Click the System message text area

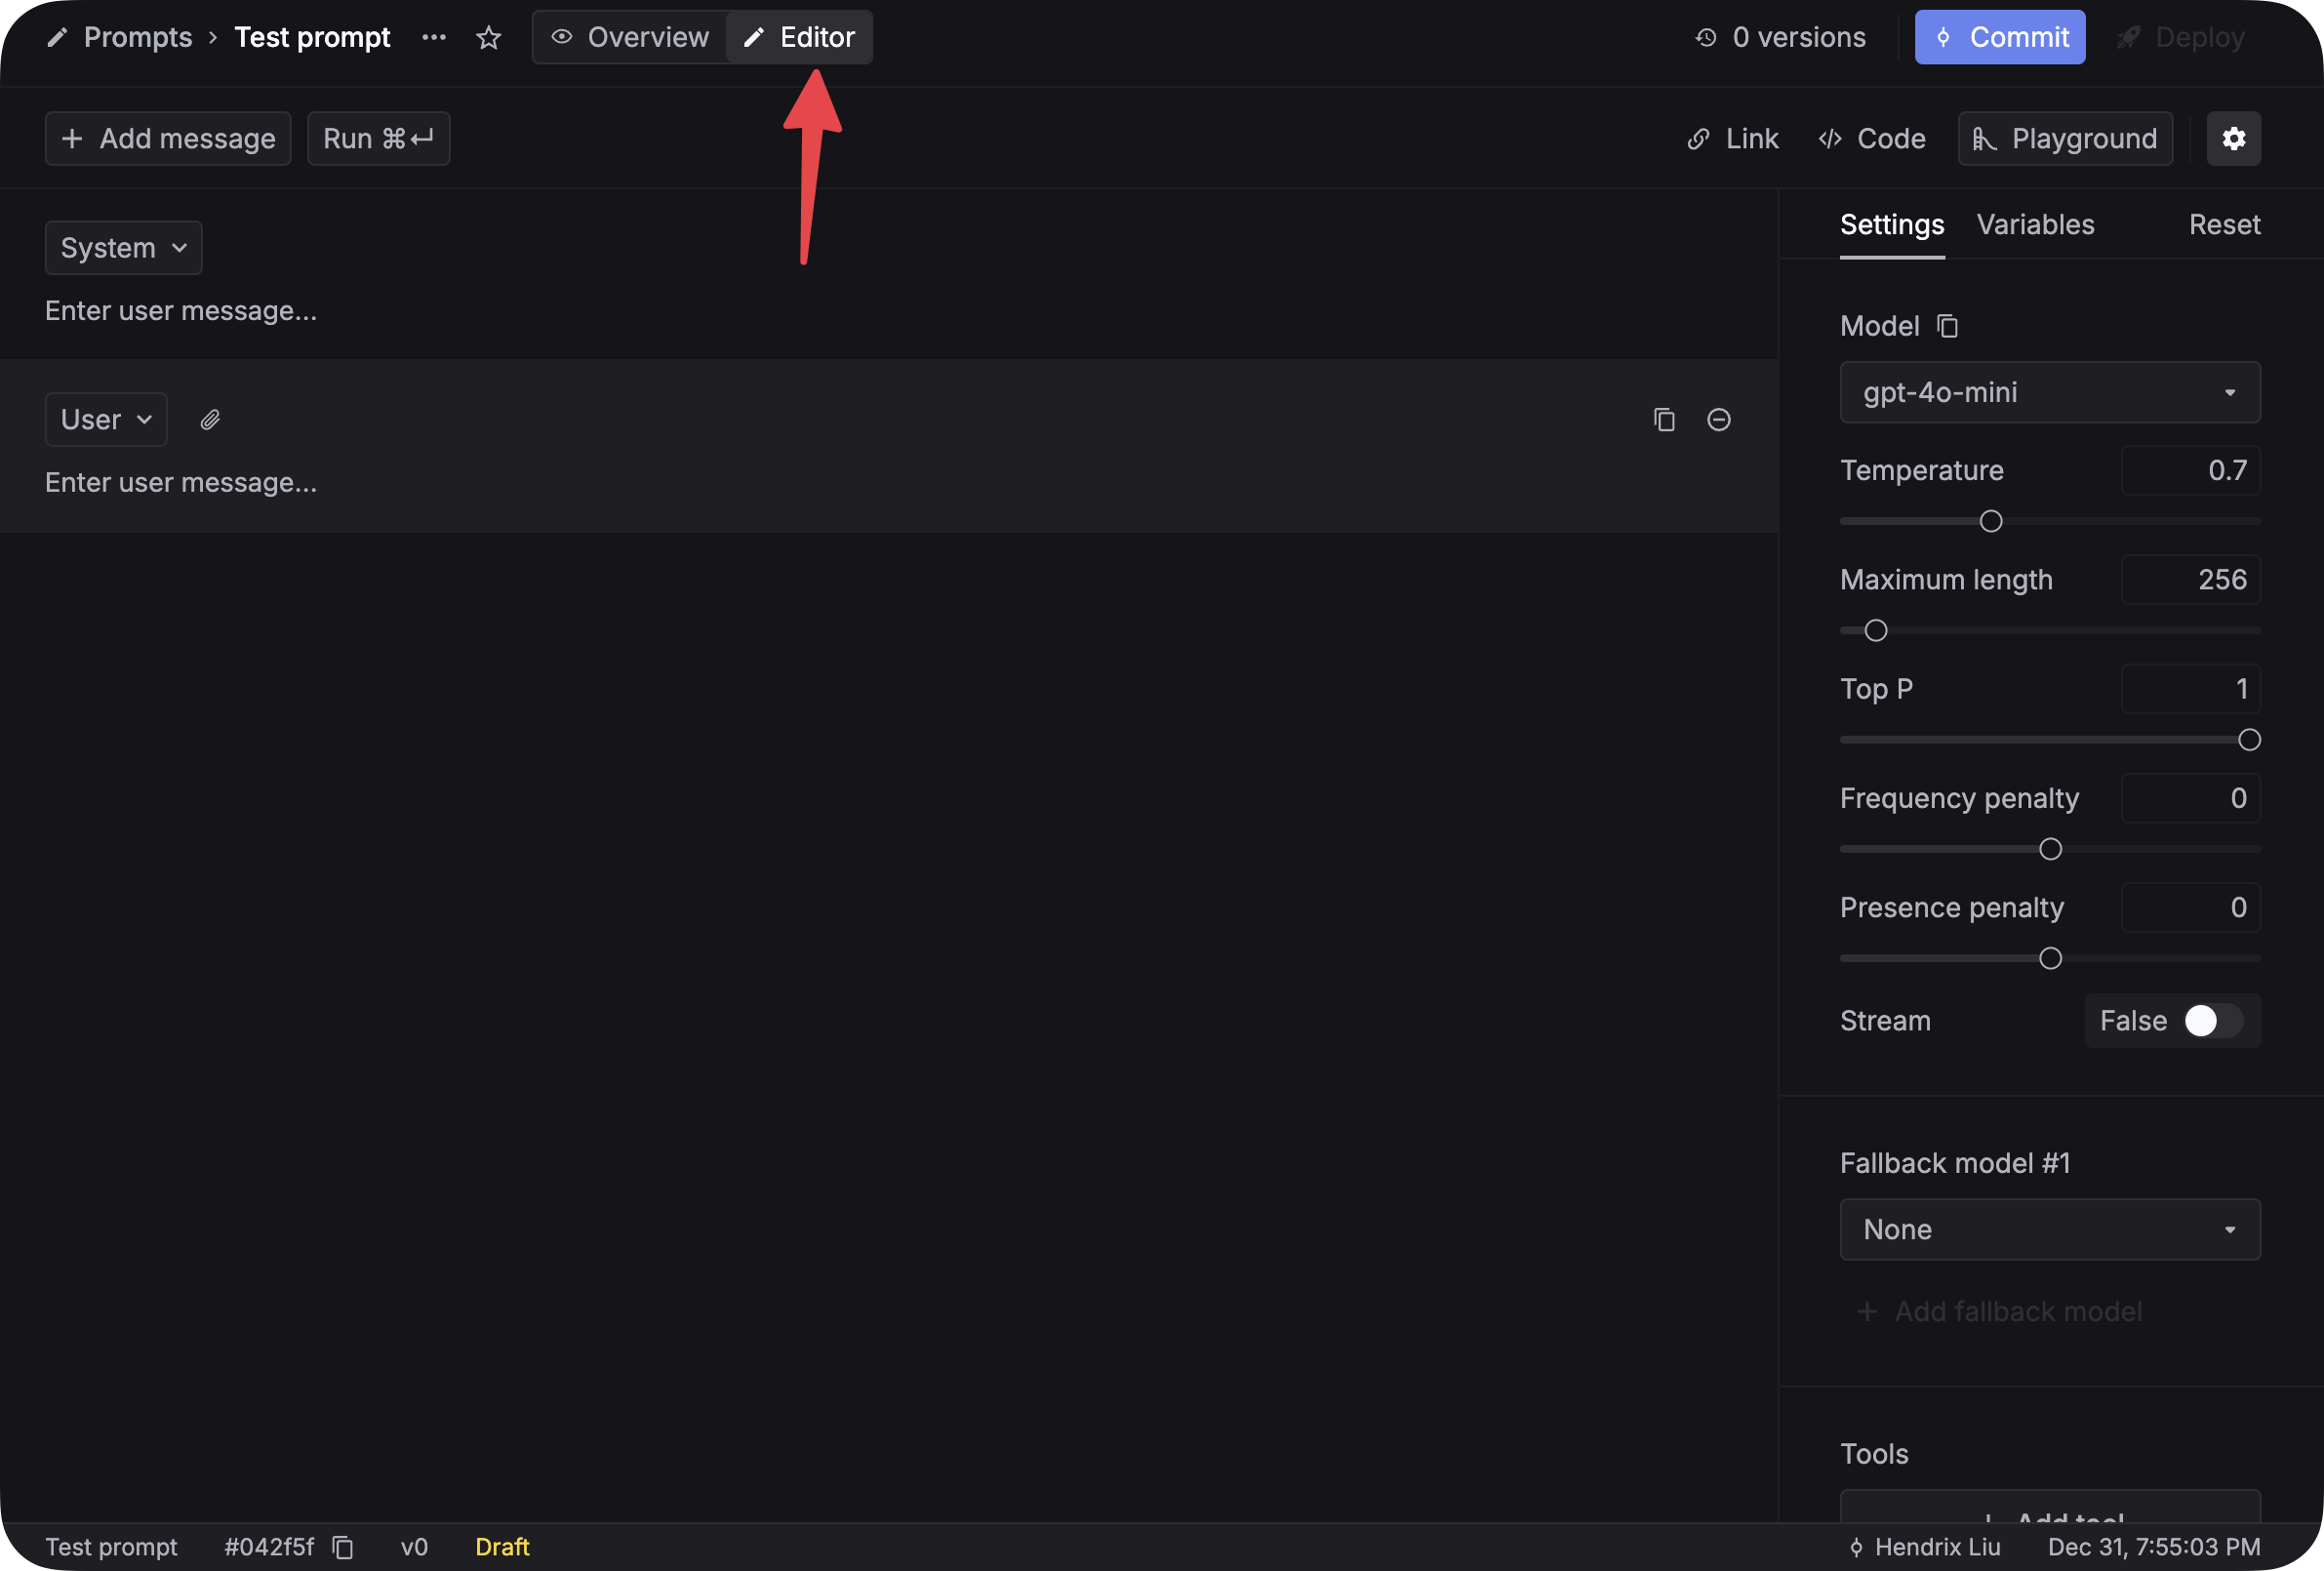click(x=888, y=311)
